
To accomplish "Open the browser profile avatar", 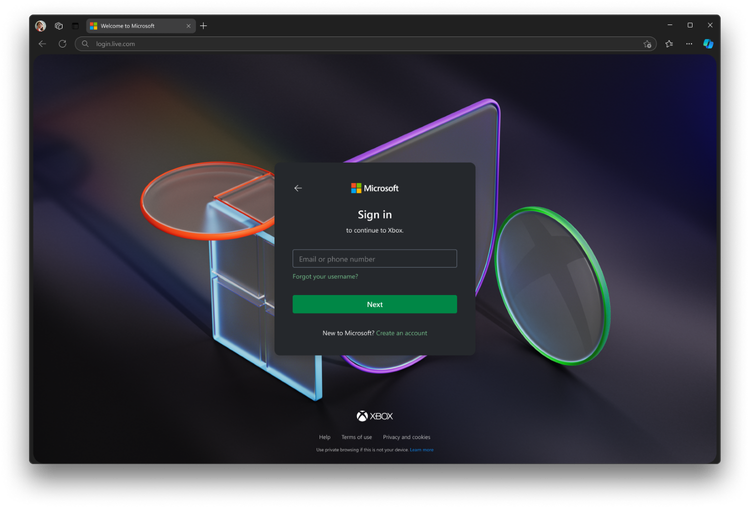I will pos(41,26).
